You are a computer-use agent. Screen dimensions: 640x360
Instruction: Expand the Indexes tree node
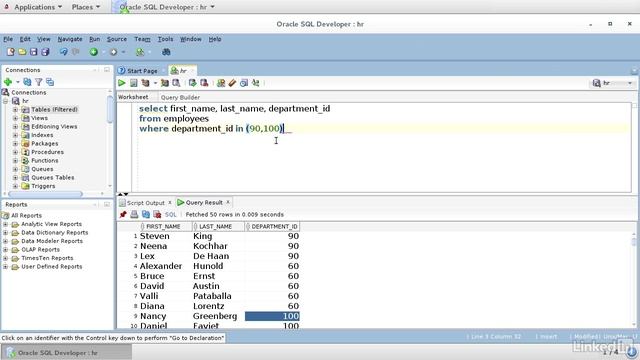tap(15, 135)
